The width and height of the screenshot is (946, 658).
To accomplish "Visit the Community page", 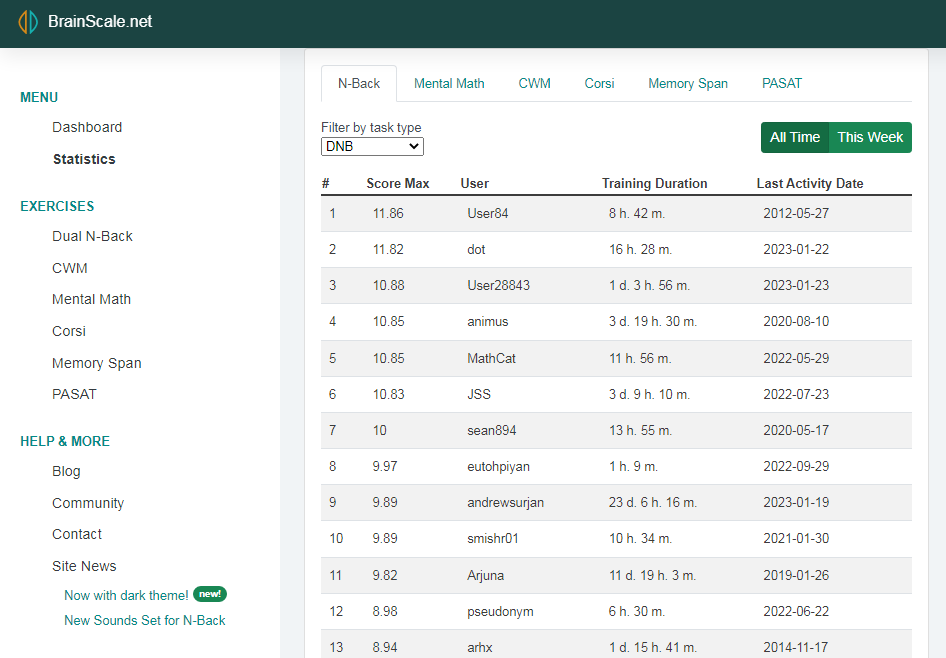I will [88, 503].
